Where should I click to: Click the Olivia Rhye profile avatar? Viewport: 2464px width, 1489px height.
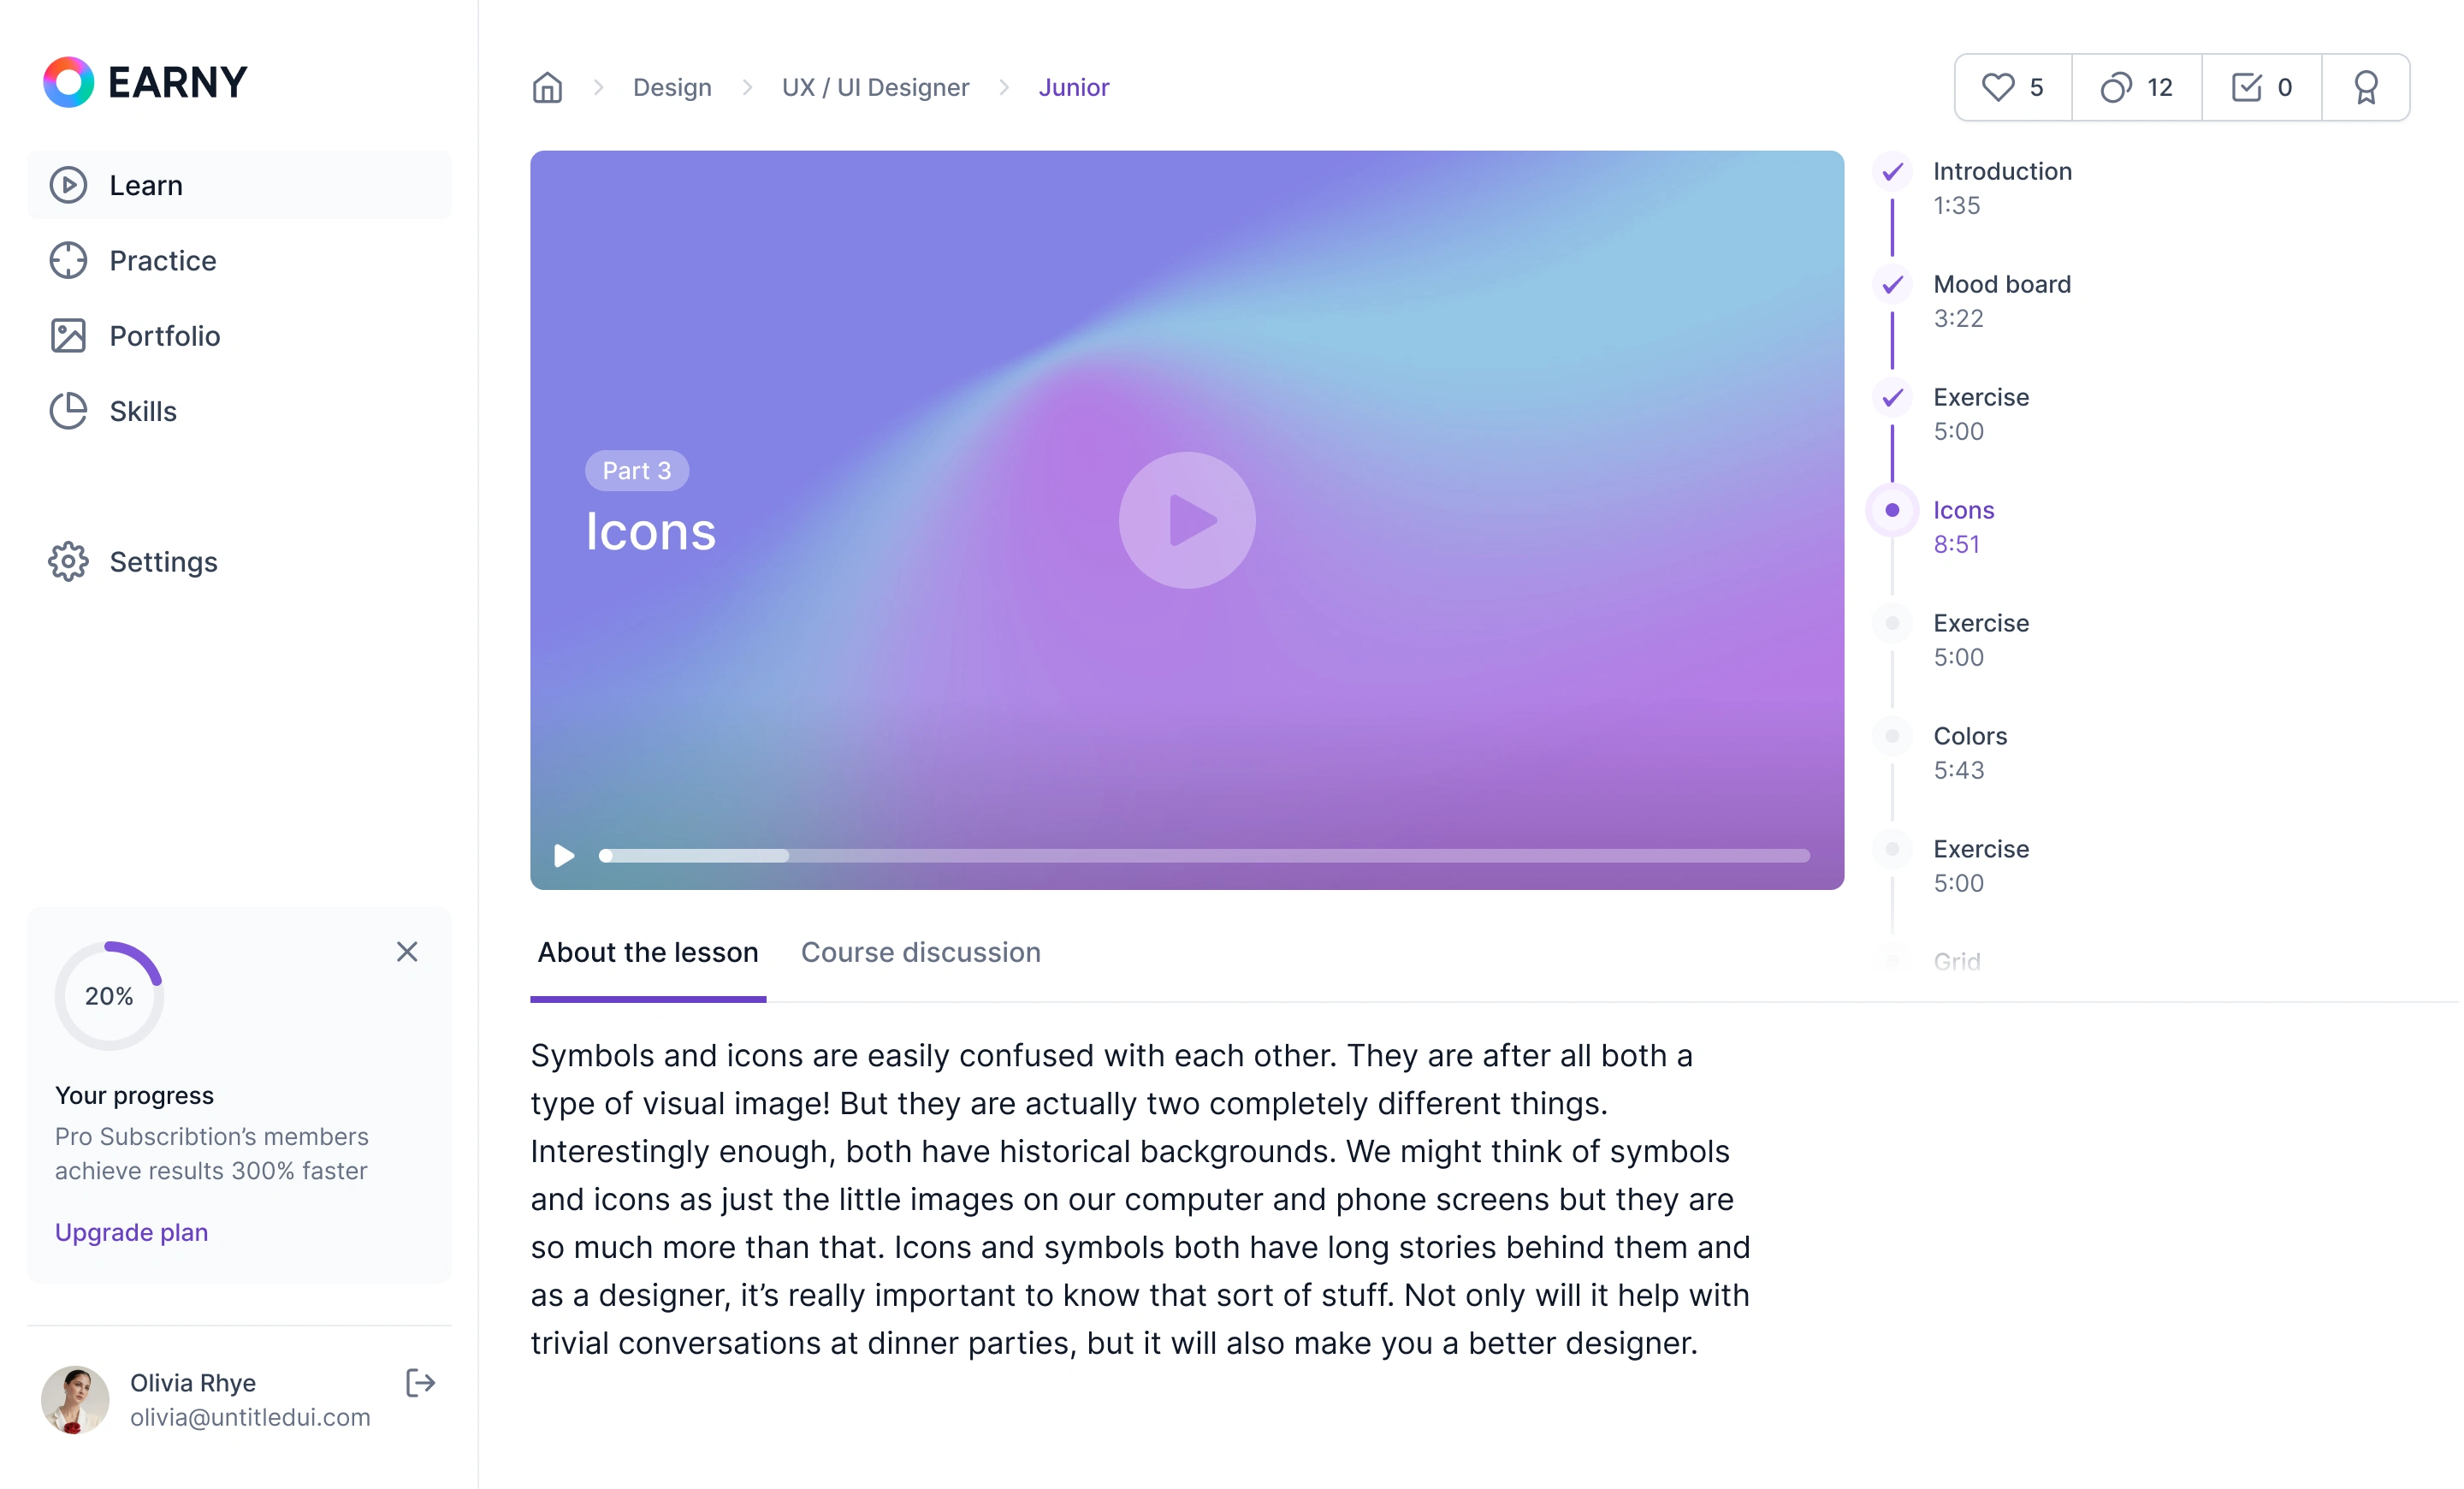point(75,1399)
